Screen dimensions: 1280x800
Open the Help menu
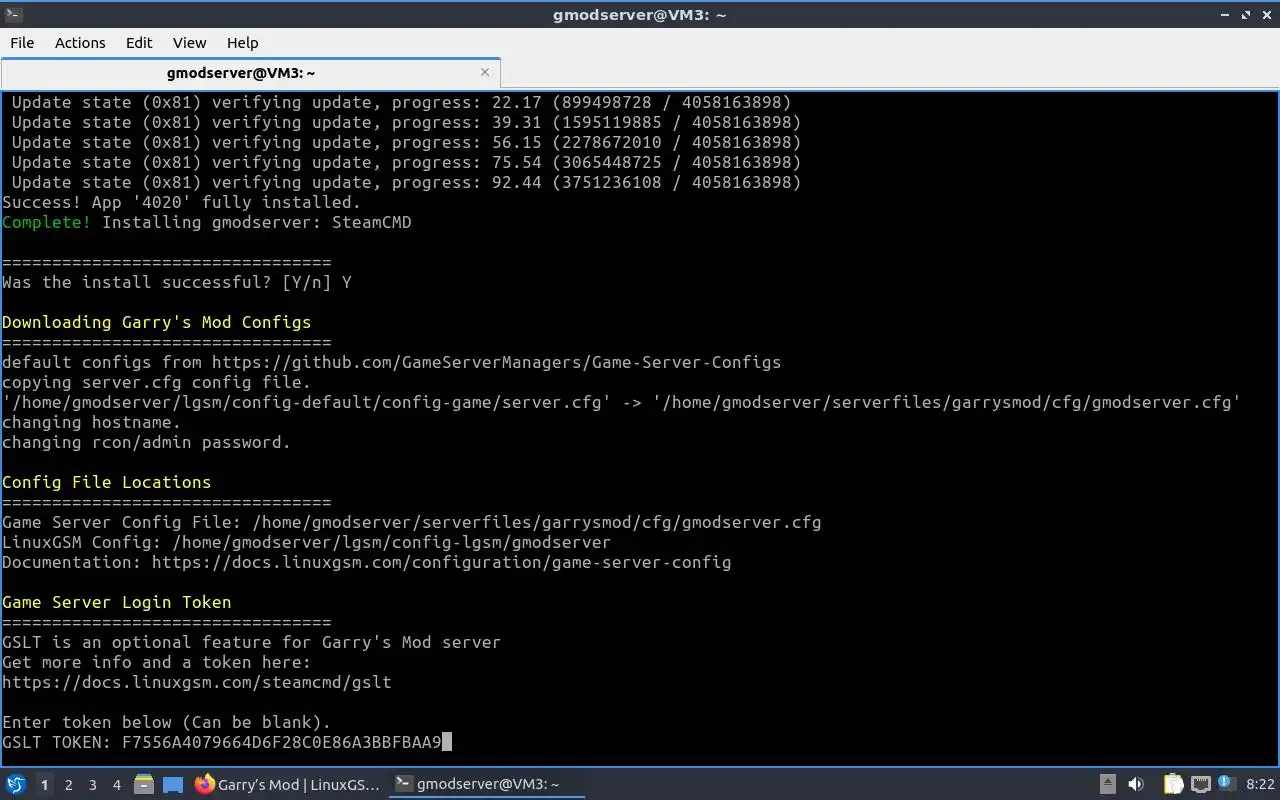[242, 43]
